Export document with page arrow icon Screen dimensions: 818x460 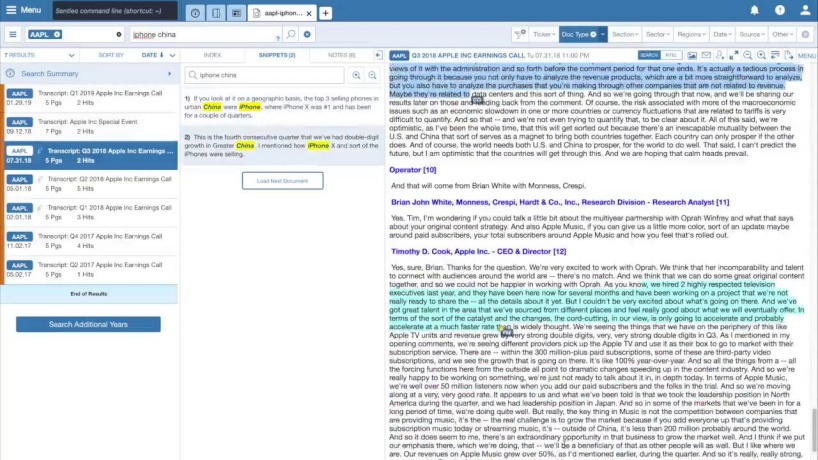coord(789,55)
